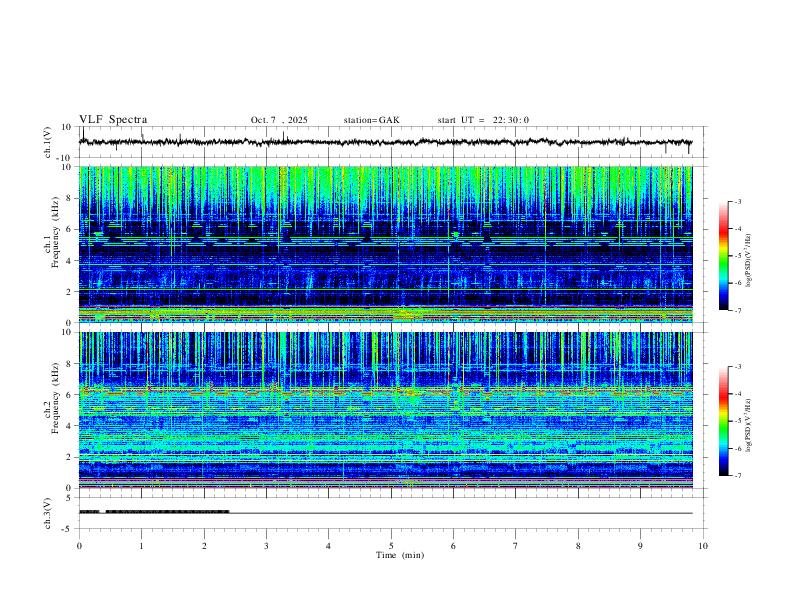Click the time axis tick label "3"
The width and height of the screenshot is (792, 612).
coord(266,546)
